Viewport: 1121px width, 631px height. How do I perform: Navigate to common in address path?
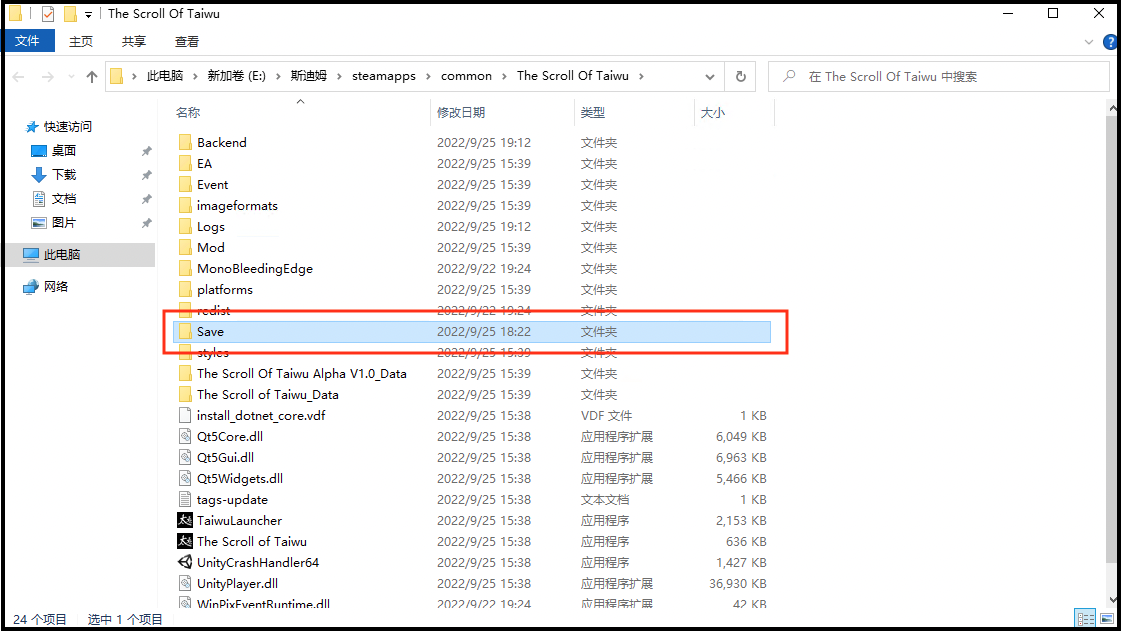coord(466,76)
